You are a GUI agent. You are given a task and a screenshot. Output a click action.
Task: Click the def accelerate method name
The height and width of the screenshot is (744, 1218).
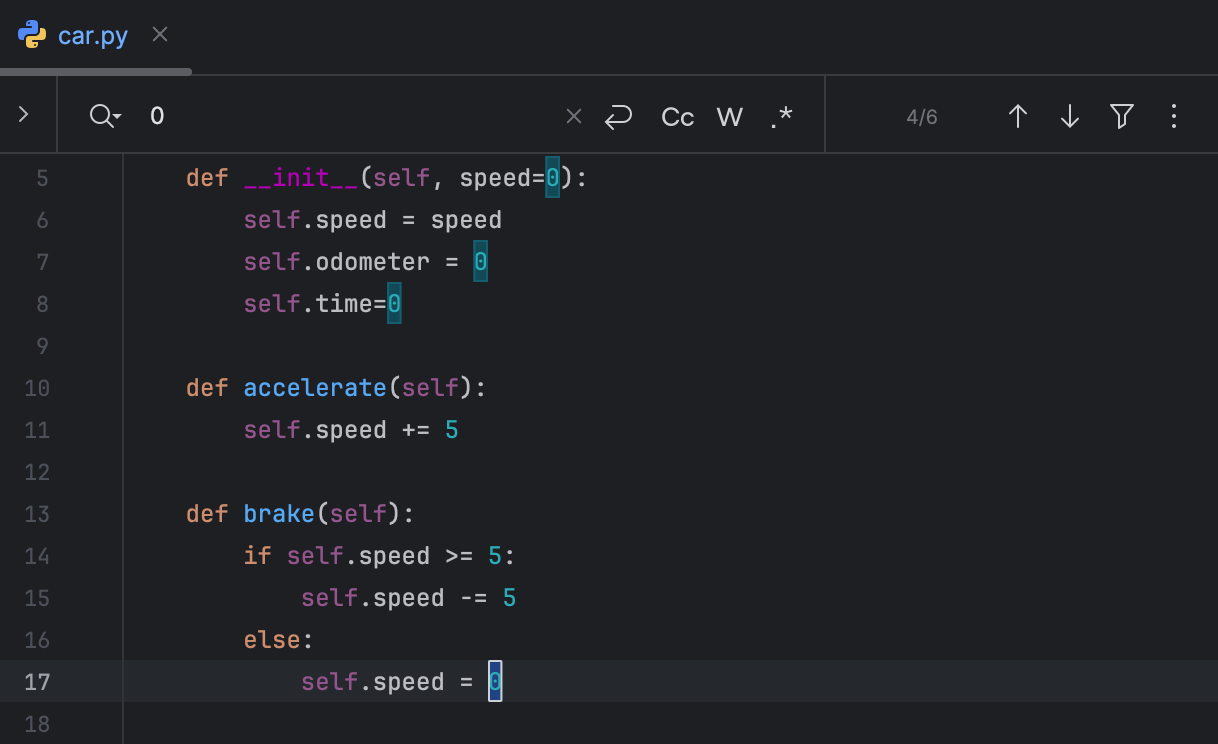315,387
